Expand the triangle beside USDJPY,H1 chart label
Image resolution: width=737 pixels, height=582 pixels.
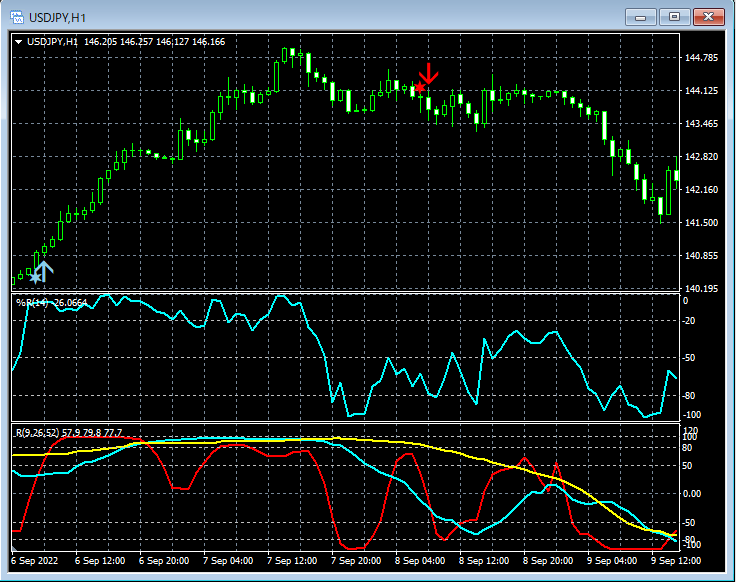(18, 42)
